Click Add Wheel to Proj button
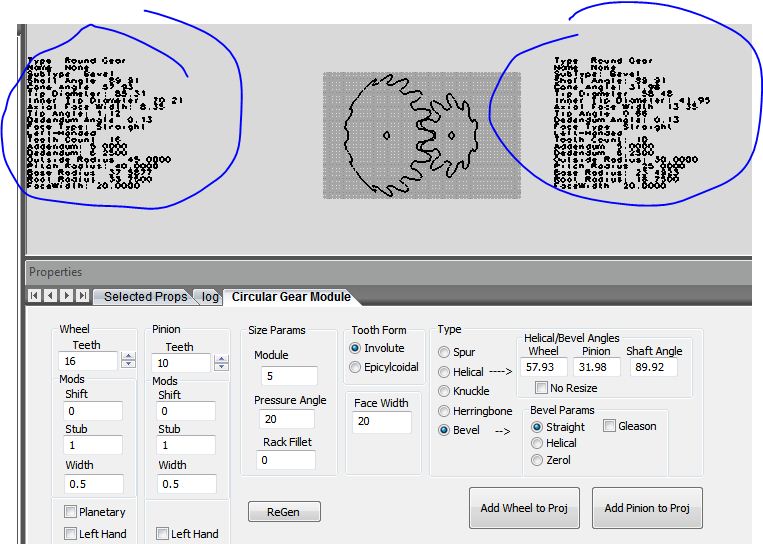Viewport: 763px width, 544px height. point(524,508)
